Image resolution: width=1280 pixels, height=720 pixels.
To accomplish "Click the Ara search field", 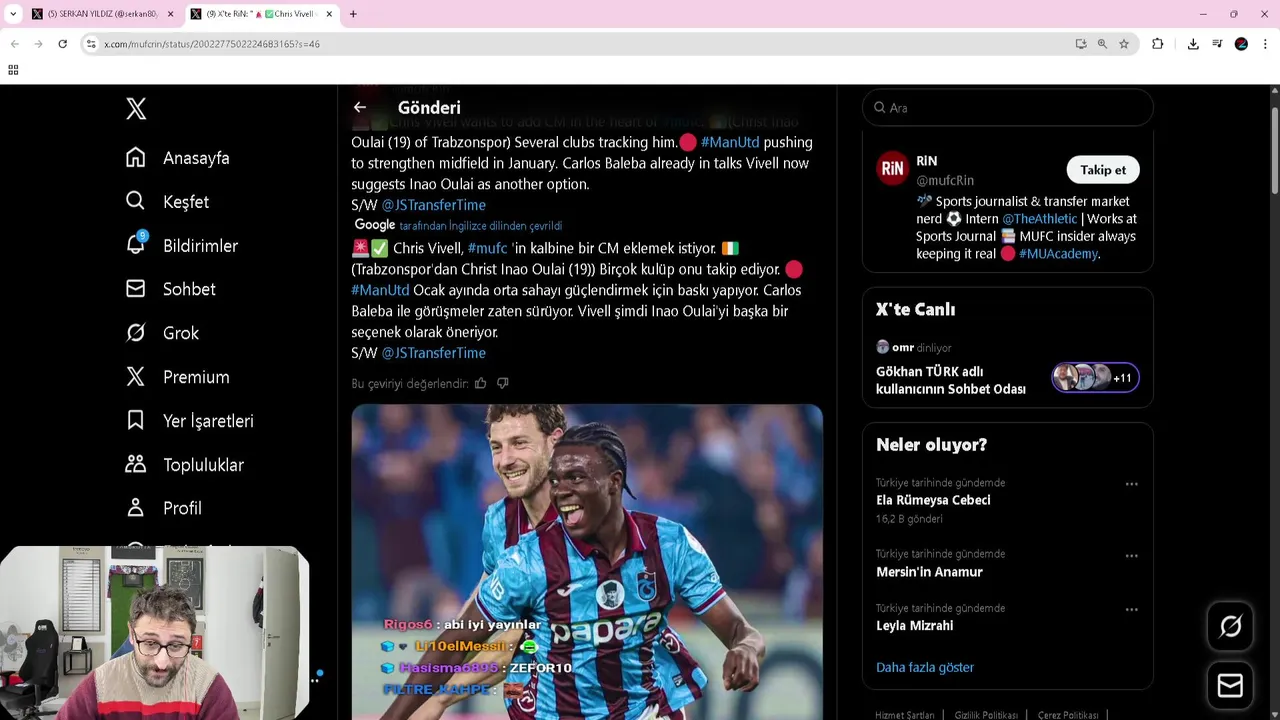I will click(x=1007, y=108).
